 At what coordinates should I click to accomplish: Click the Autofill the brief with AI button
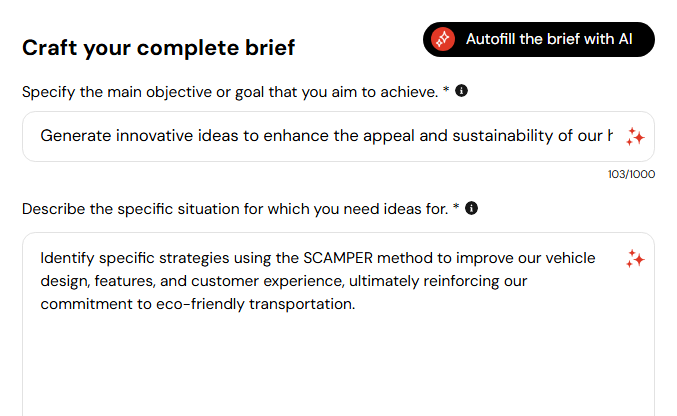pyautogui.click(x=538, y=39)
